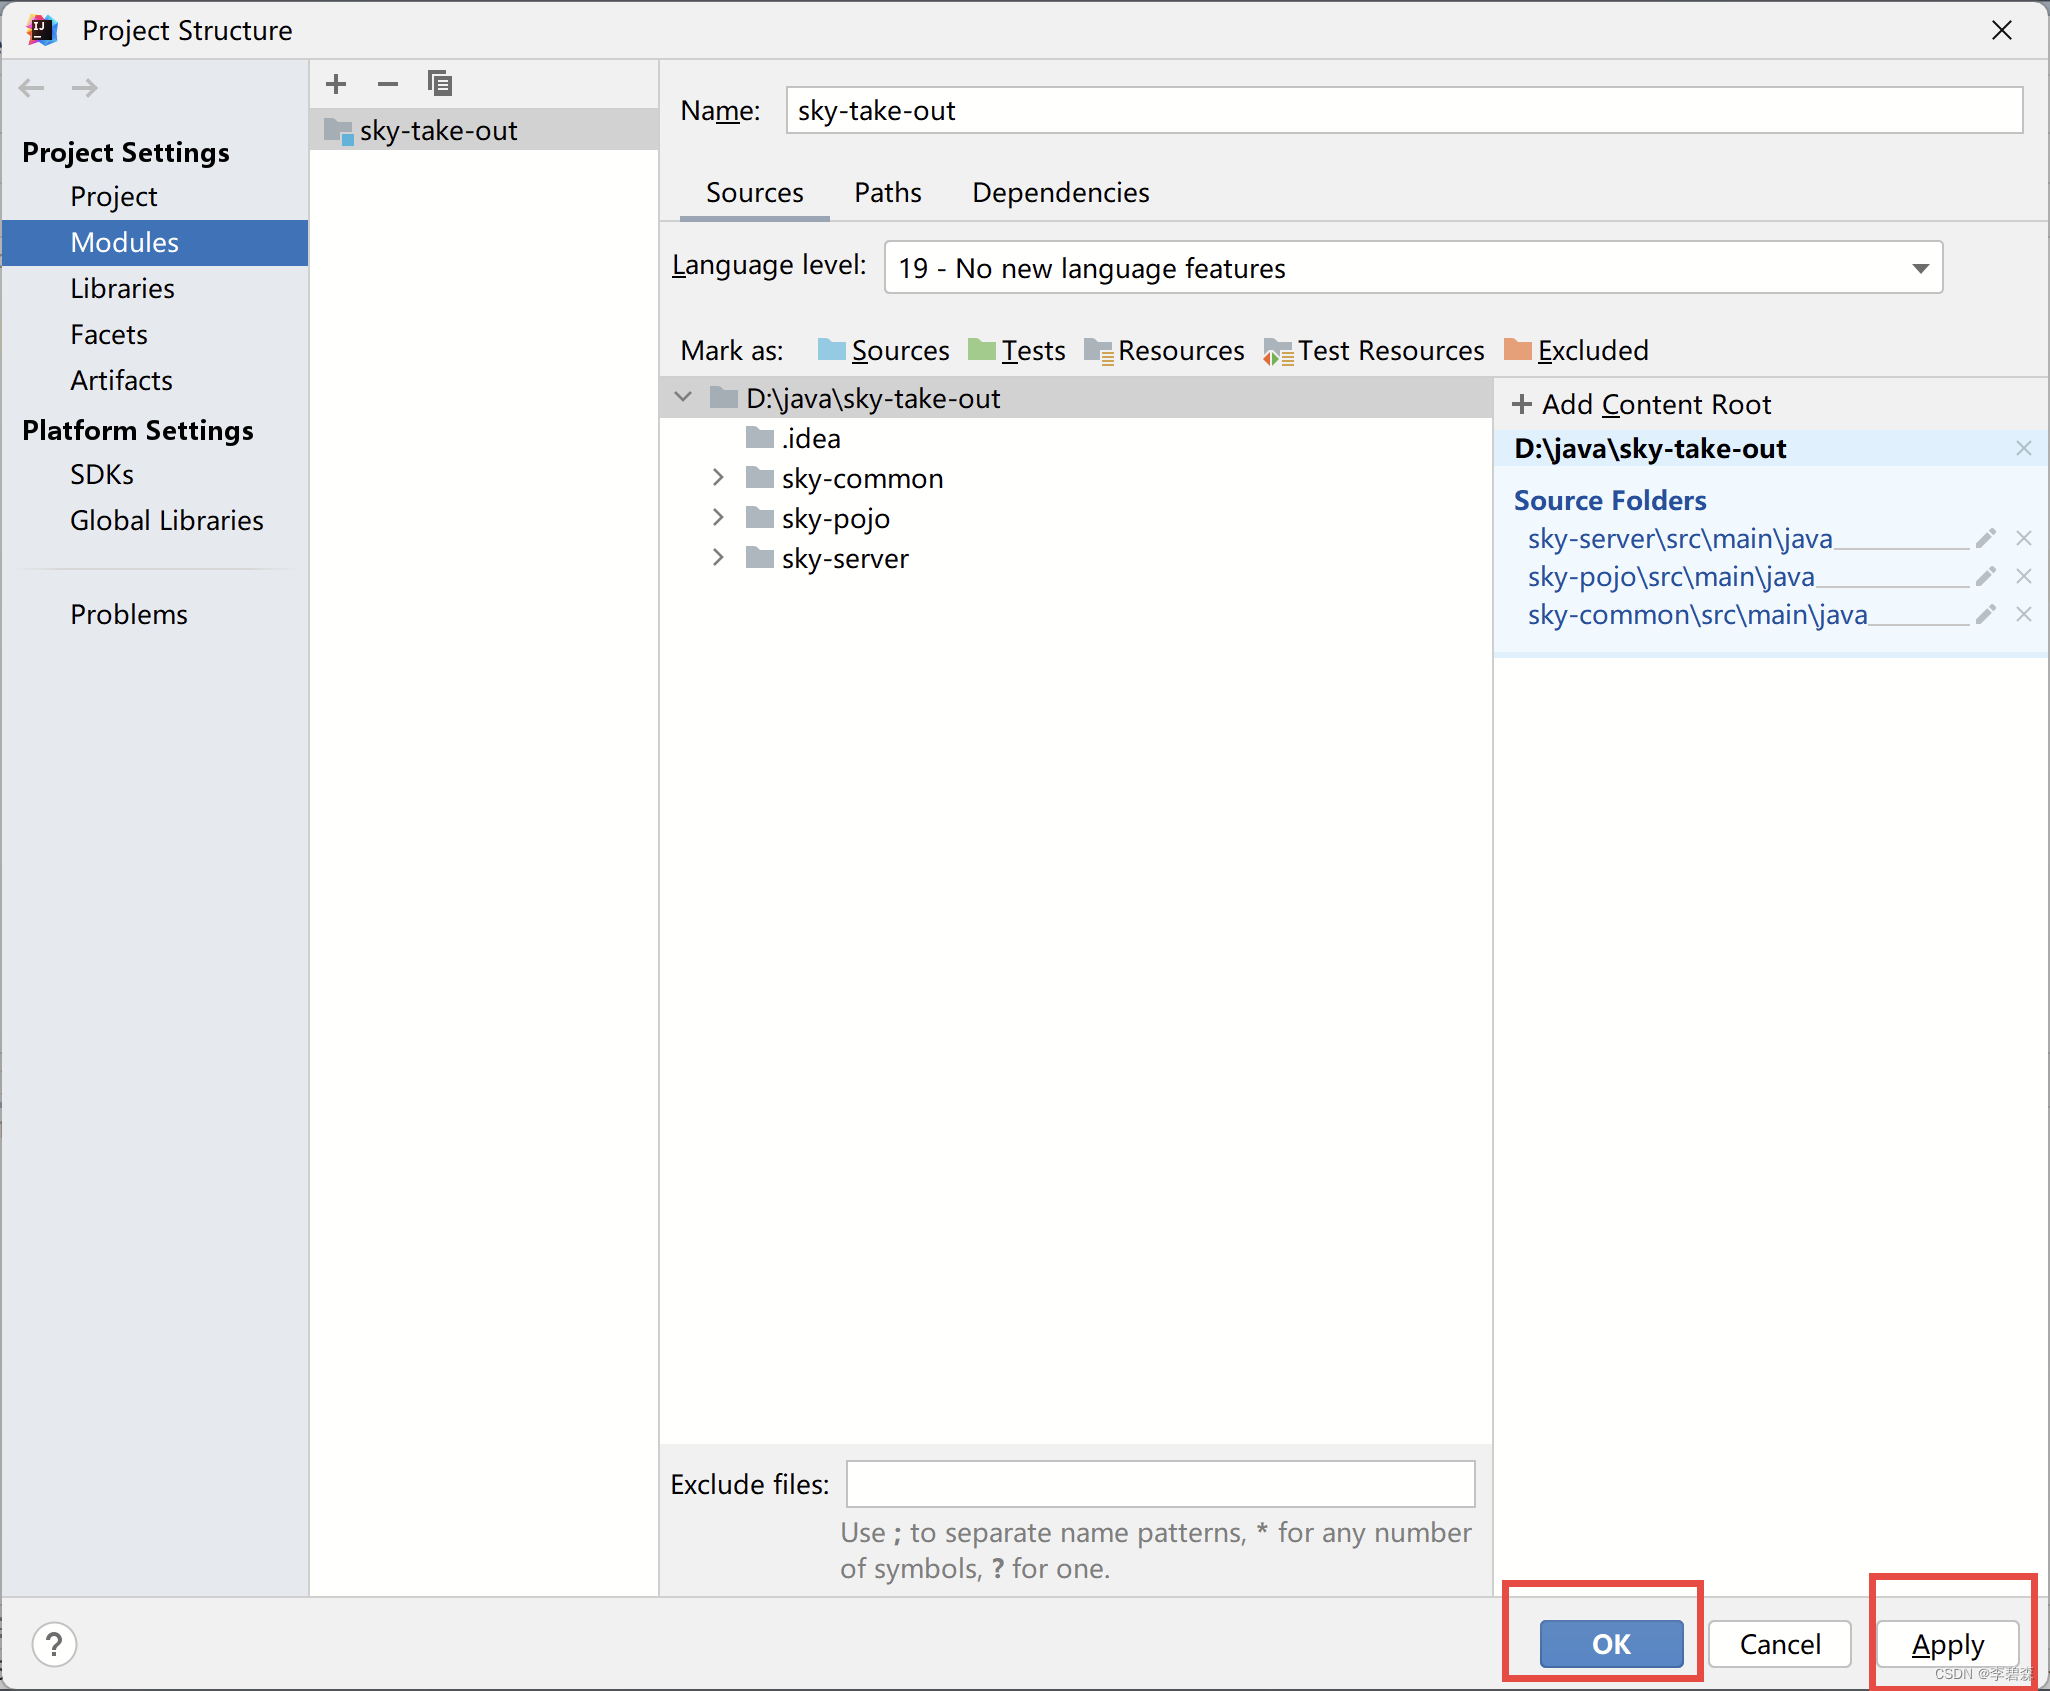
Task: Expand the sky-common tree node
Action: tap(718, 478)
